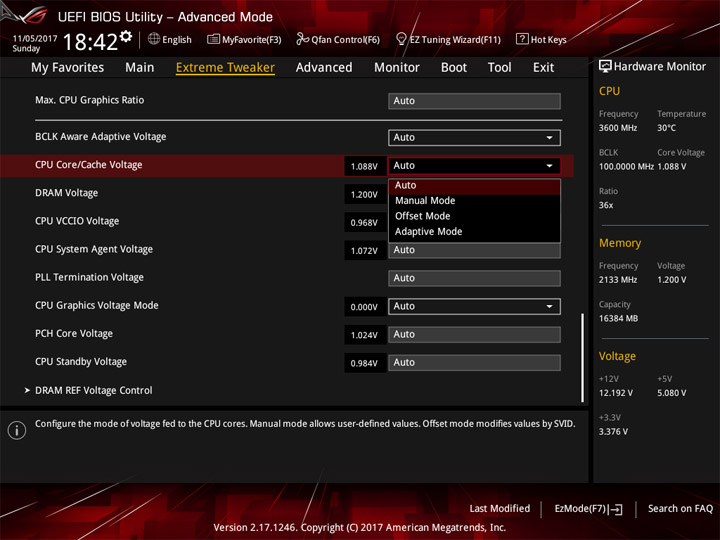Click the 1.072V System Agent readout
720x540 pixels.
click(x=364, y=251)
